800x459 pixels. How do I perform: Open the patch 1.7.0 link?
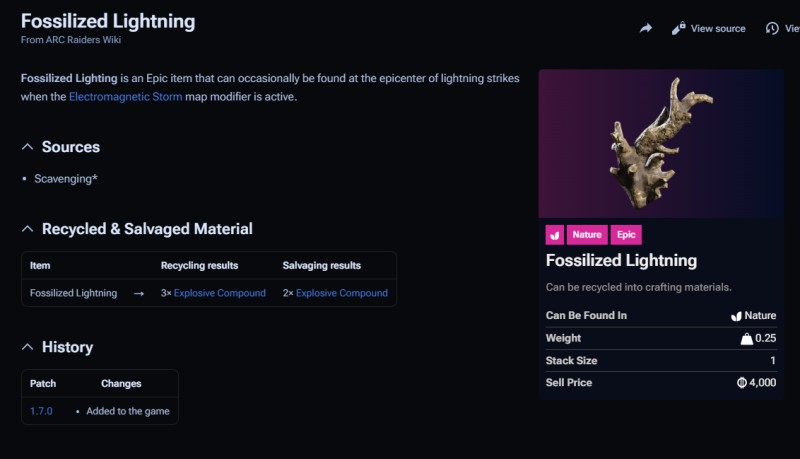tap(41, 411)
